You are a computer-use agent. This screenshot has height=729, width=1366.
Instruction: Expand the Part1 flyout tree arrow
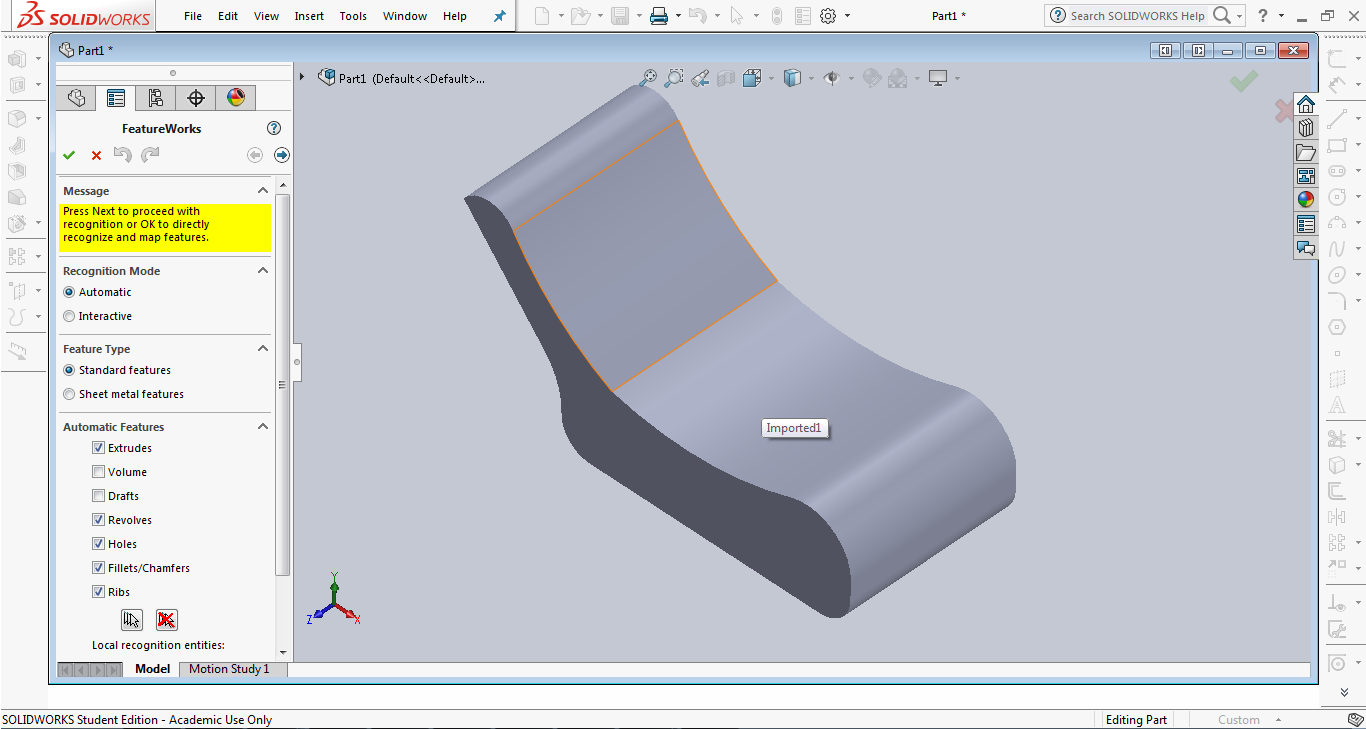tap(302, 77)
